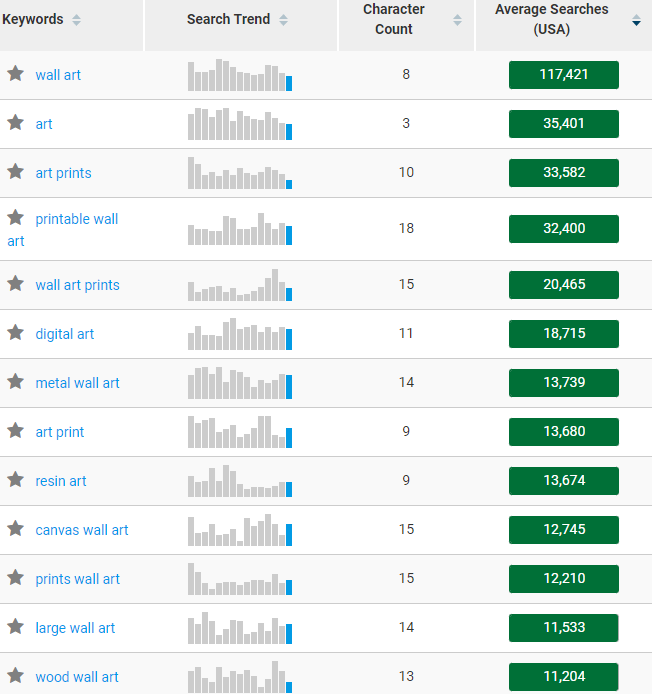The height and width of the screenshot is (697, 652).
Task: Click the 18,715 searches badge
Action: tap(564, 333)
